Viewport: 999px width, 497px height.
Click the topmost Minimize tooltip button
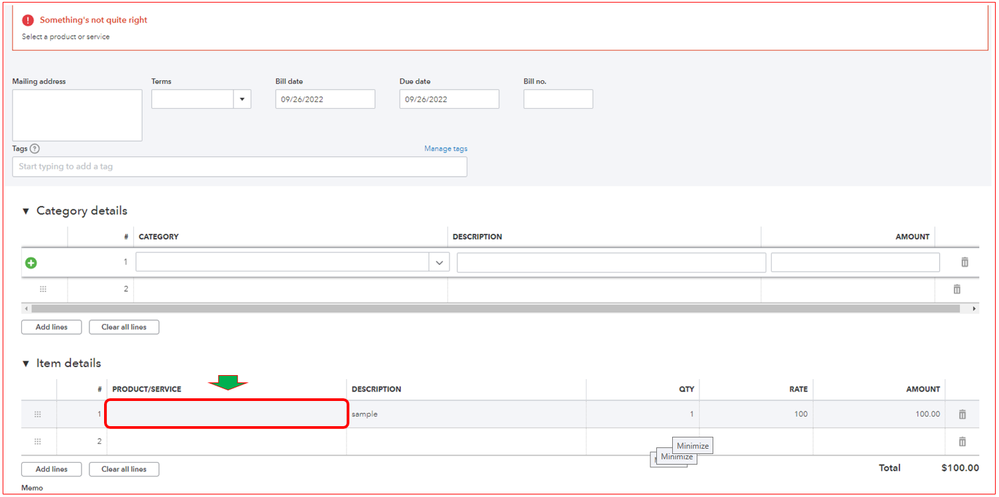coord(693,446)
